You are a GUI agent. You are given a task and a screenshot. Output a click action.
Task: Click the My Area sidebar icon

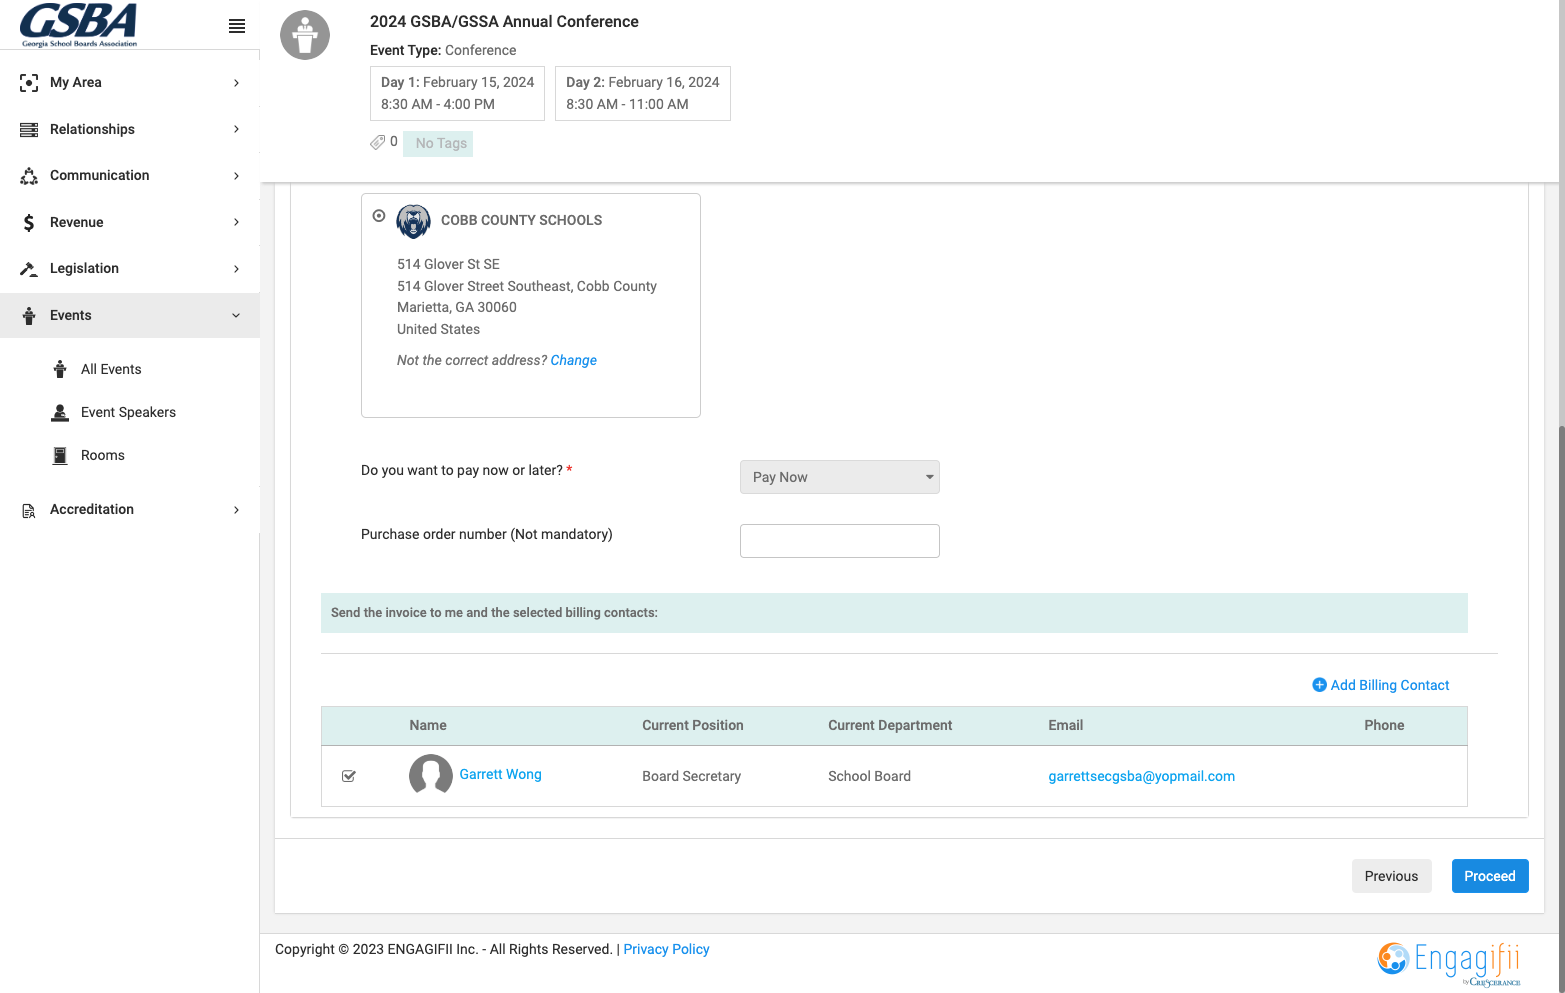[29, 83]
